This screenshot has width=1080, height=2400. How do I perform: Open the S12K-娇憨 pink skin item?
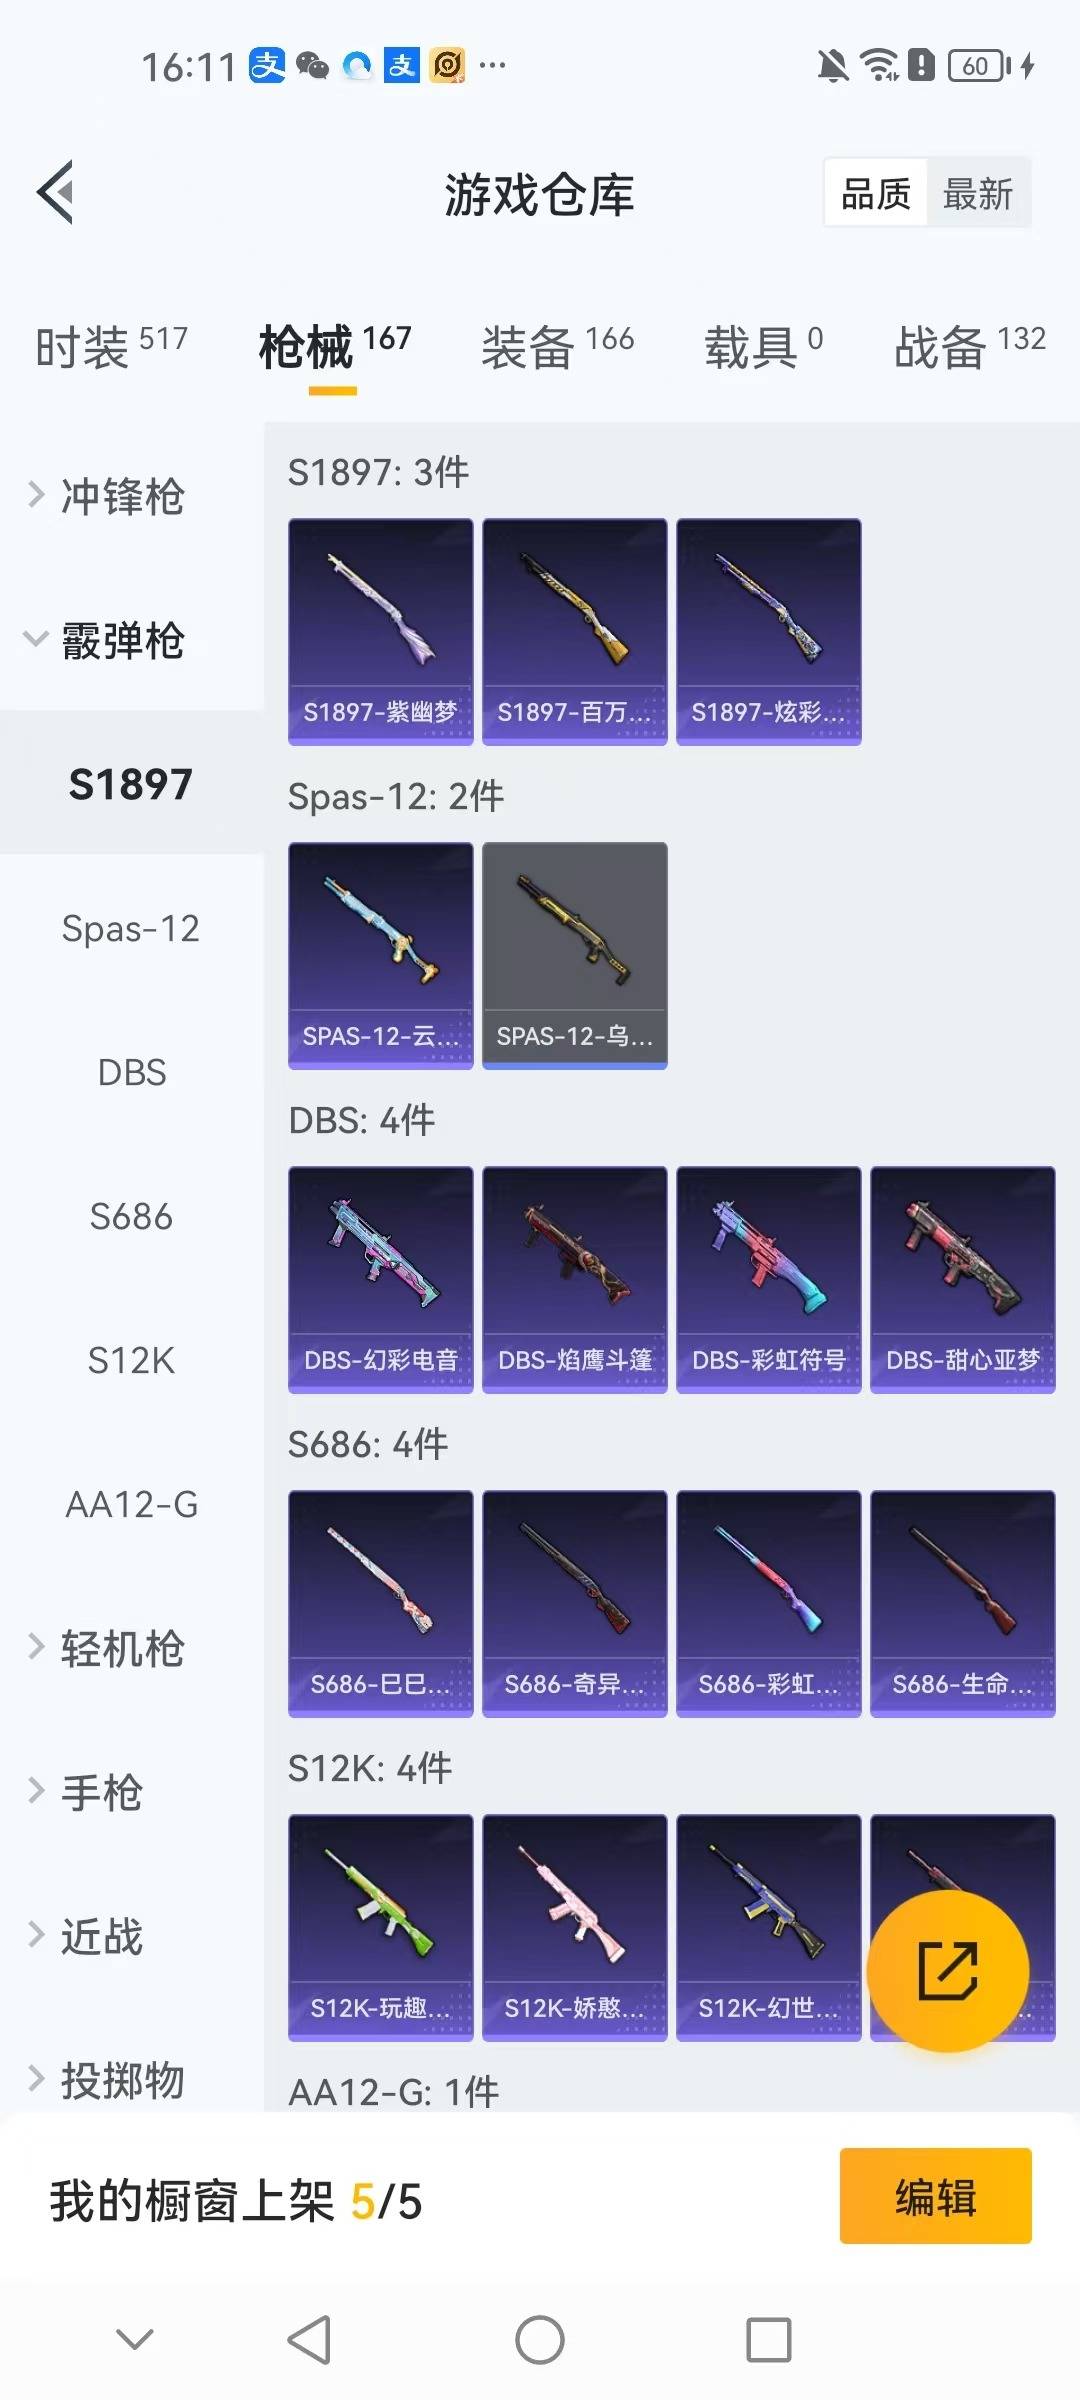(x=574, y=1927)
